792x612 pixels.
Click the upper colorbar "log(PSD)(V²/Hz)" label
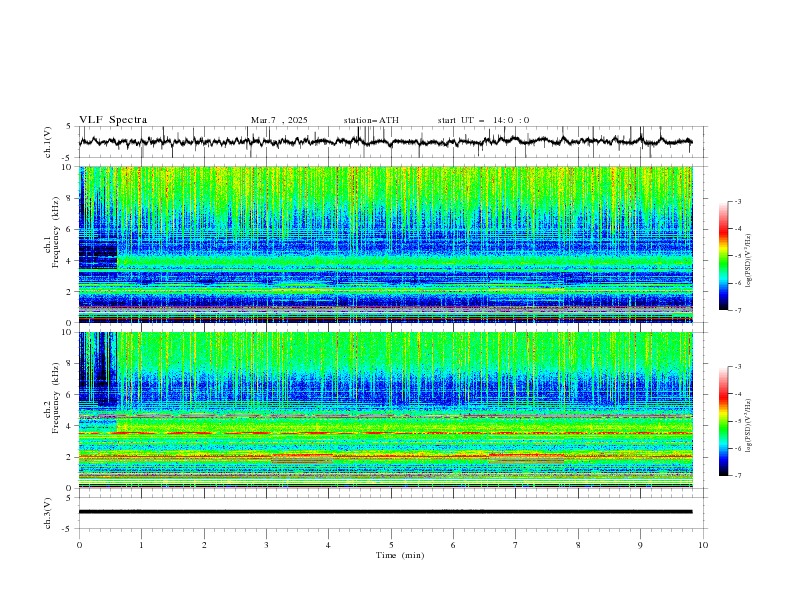pos(749,261)
